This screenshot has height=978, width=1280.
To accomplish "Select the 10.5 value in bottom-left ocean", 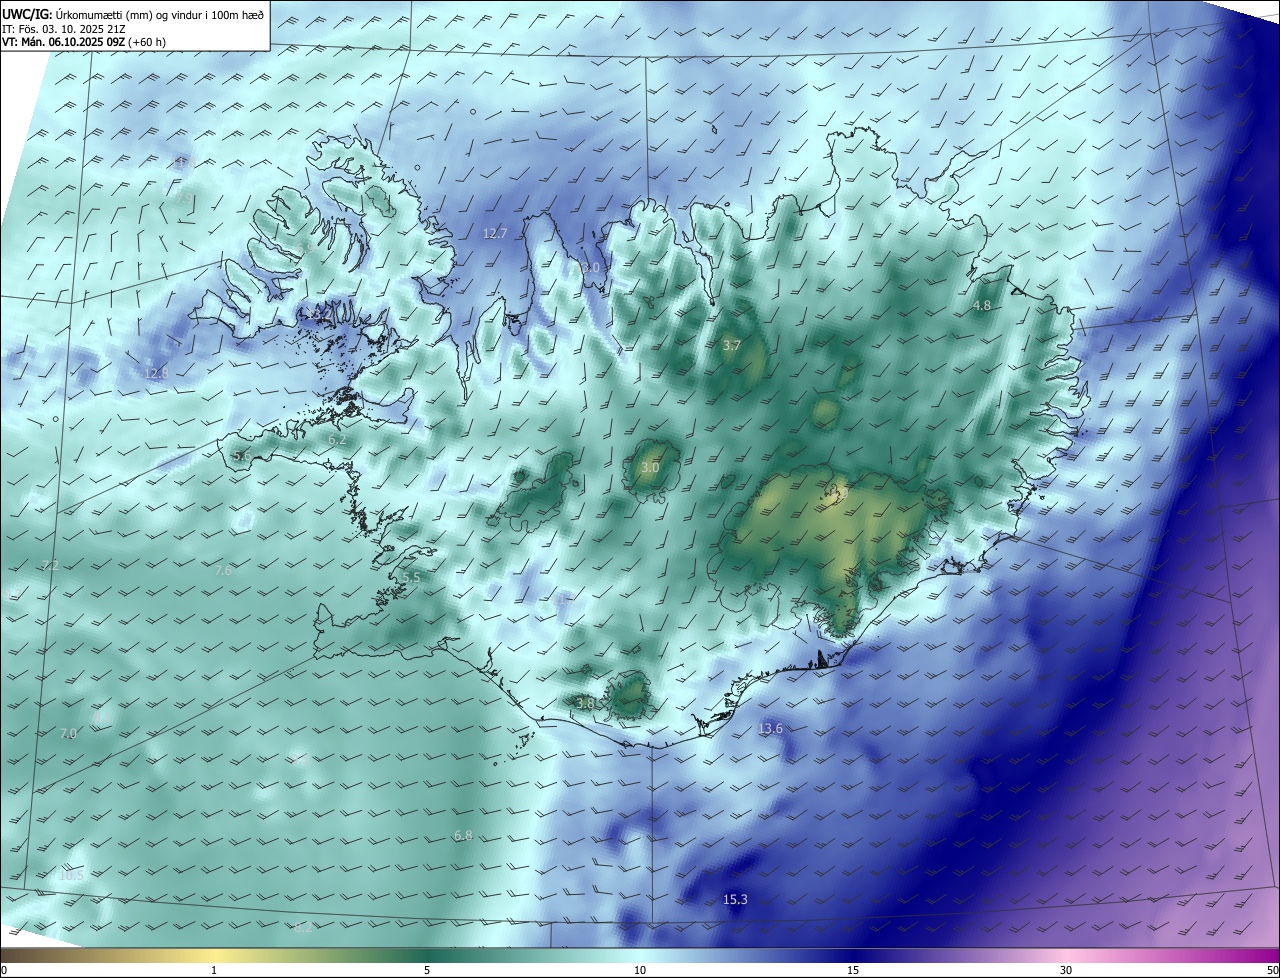I will click(72, 876).
